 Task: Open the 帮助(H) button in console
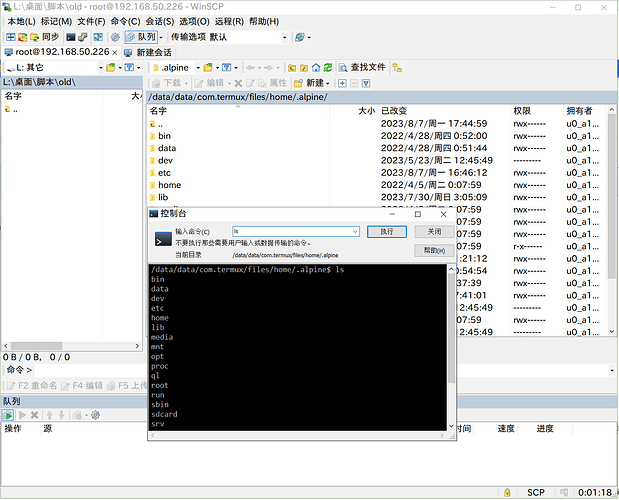coord(431,250)
